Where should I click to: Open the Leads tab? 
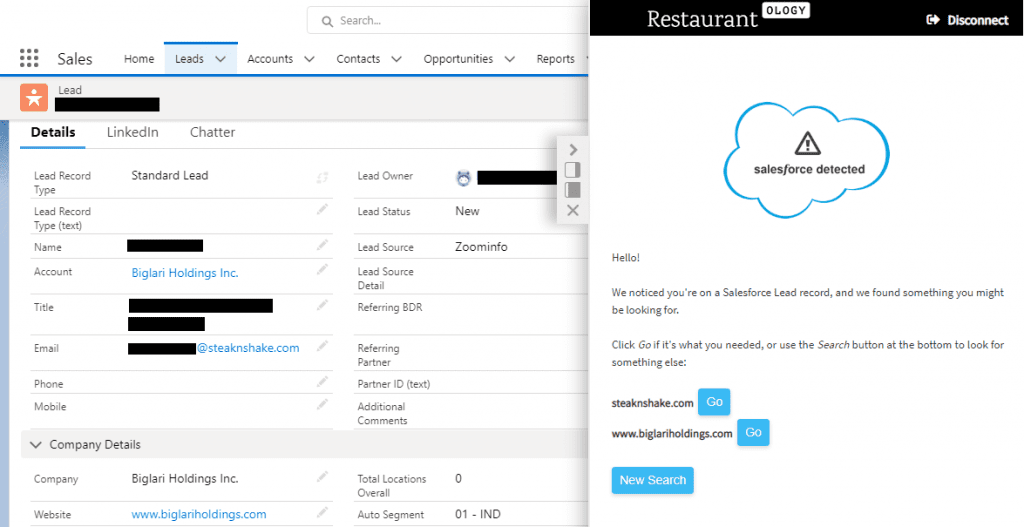189,59
